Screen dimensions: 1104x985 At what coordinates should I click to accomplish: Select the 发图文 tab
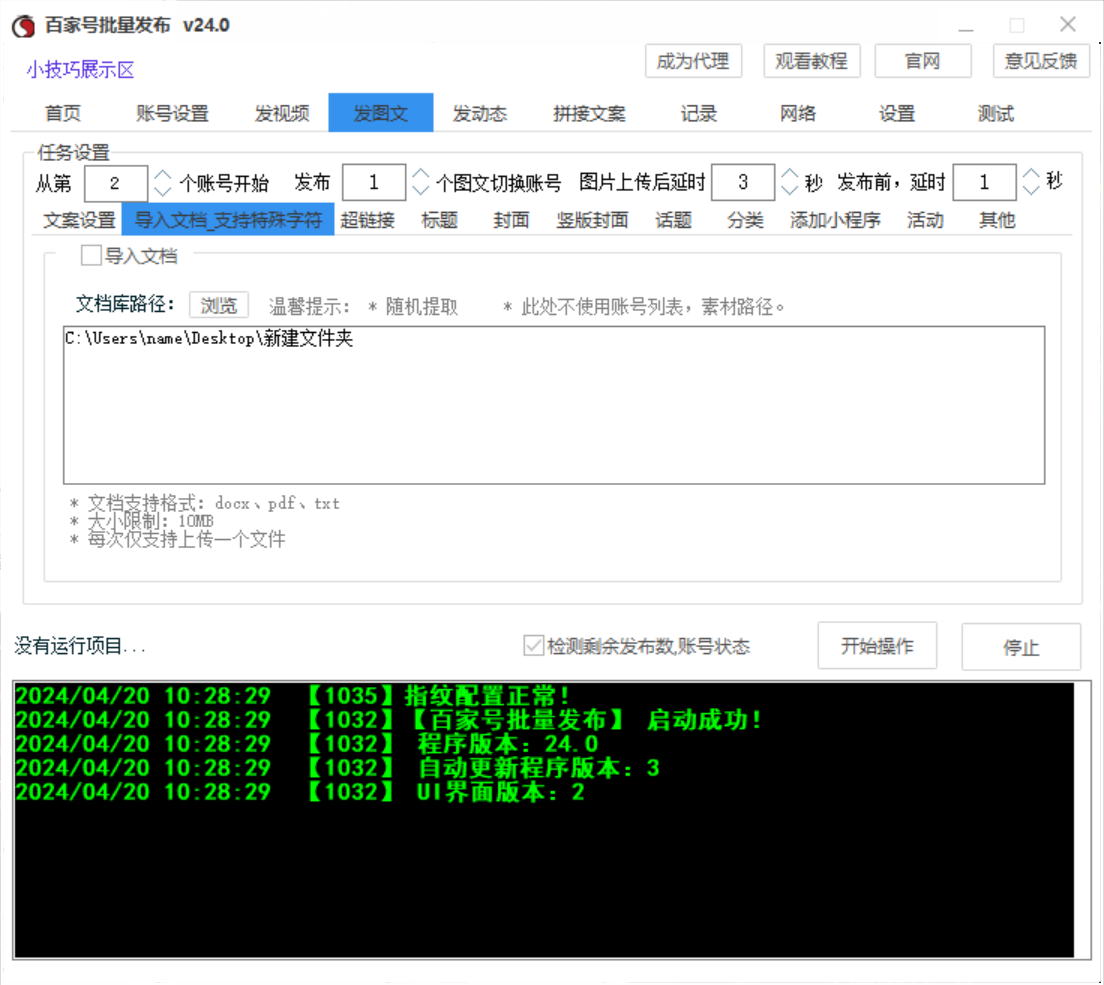pos(381,113)
